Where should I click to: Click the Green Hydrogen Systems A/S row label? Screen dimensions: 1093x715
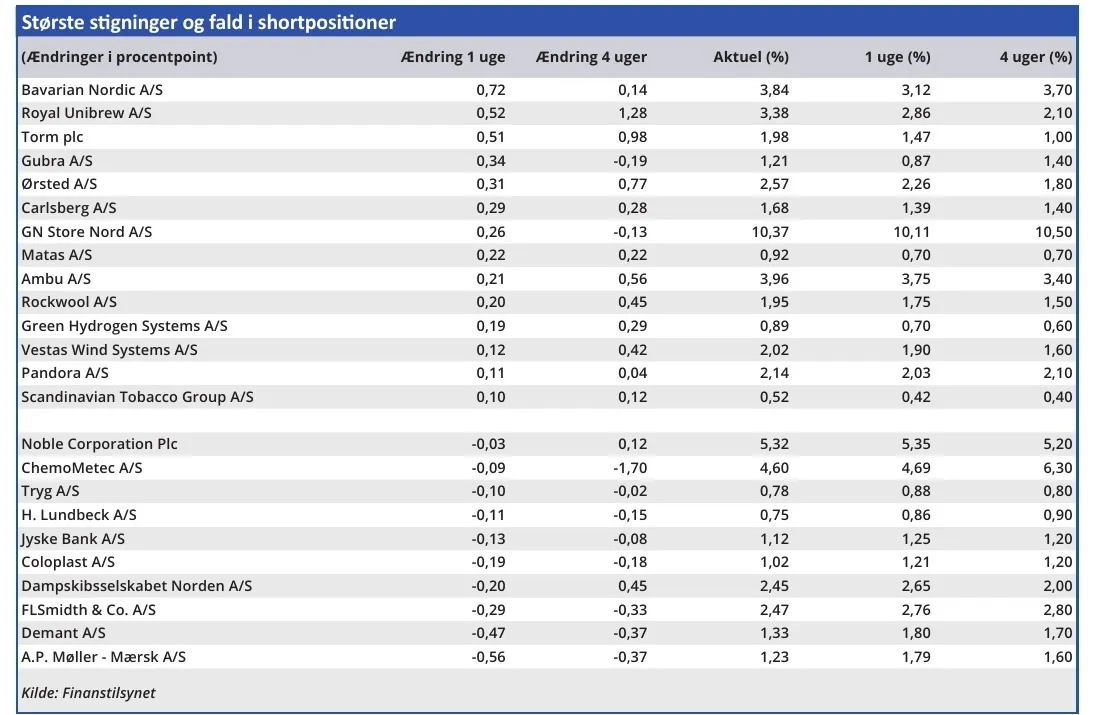pos(124,326)
